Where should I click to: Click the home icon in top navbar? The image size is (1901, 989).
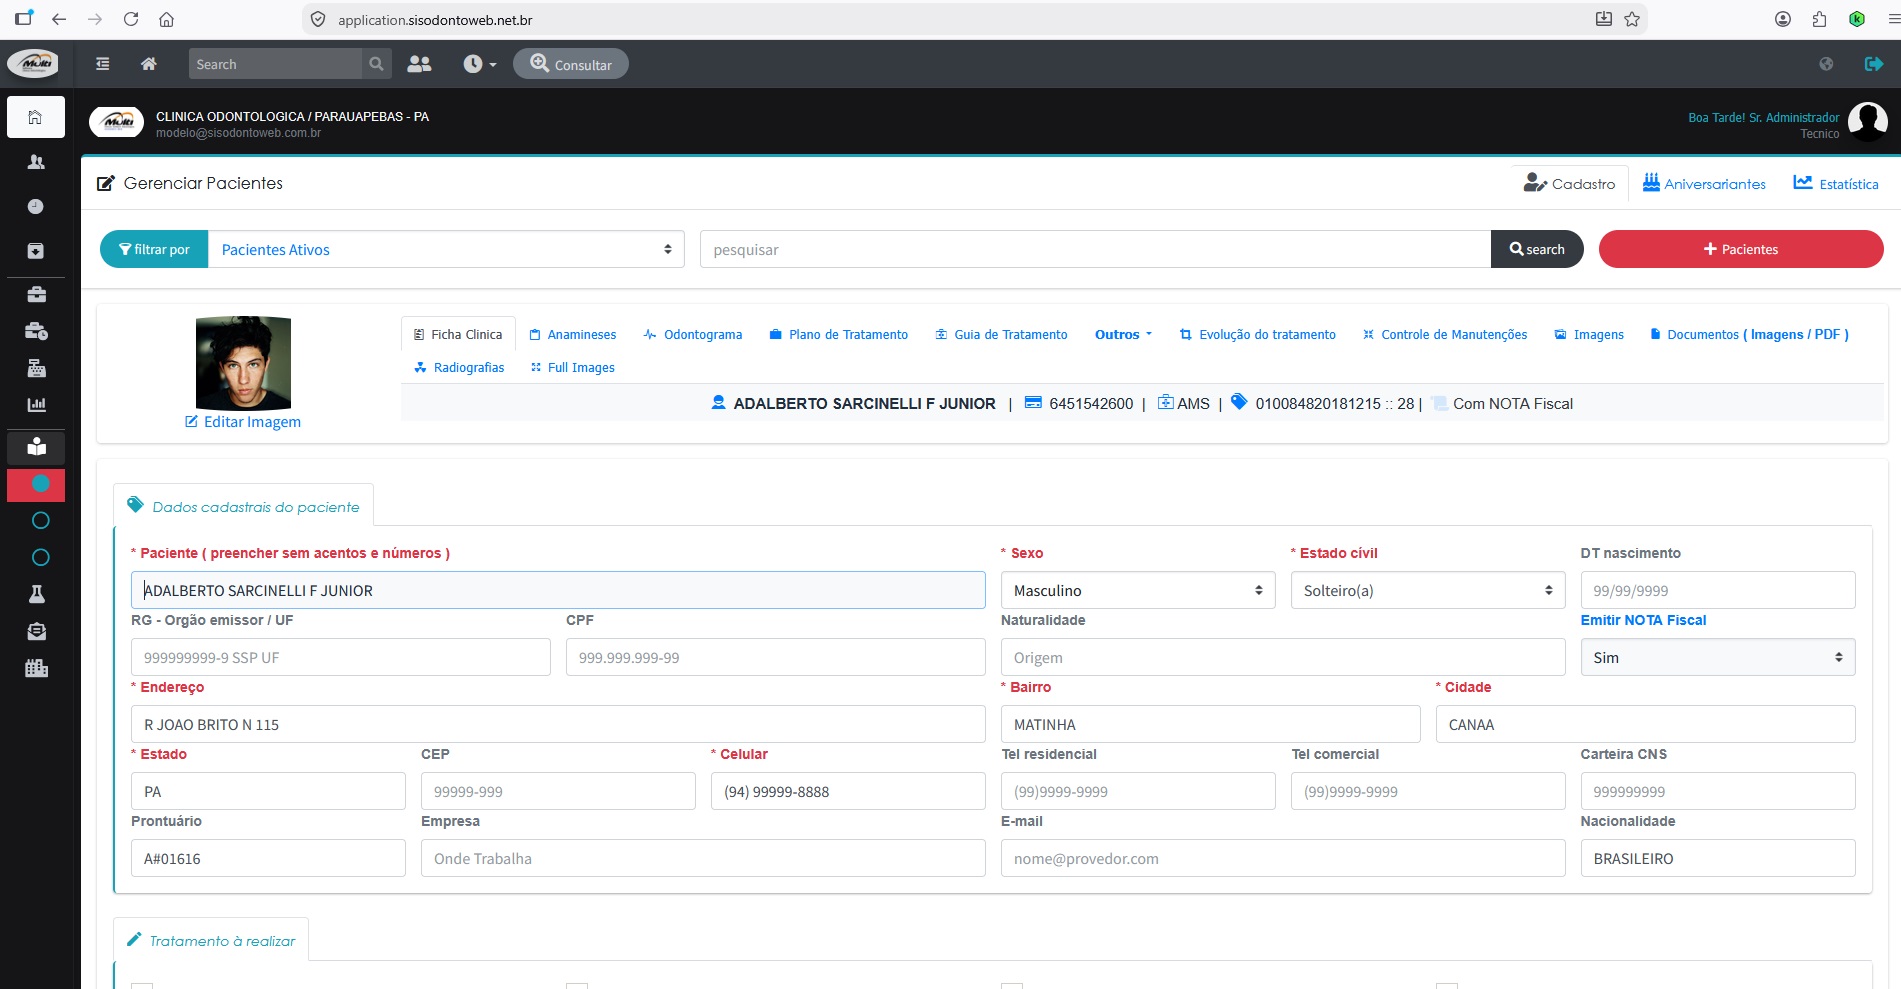point(149,64)
